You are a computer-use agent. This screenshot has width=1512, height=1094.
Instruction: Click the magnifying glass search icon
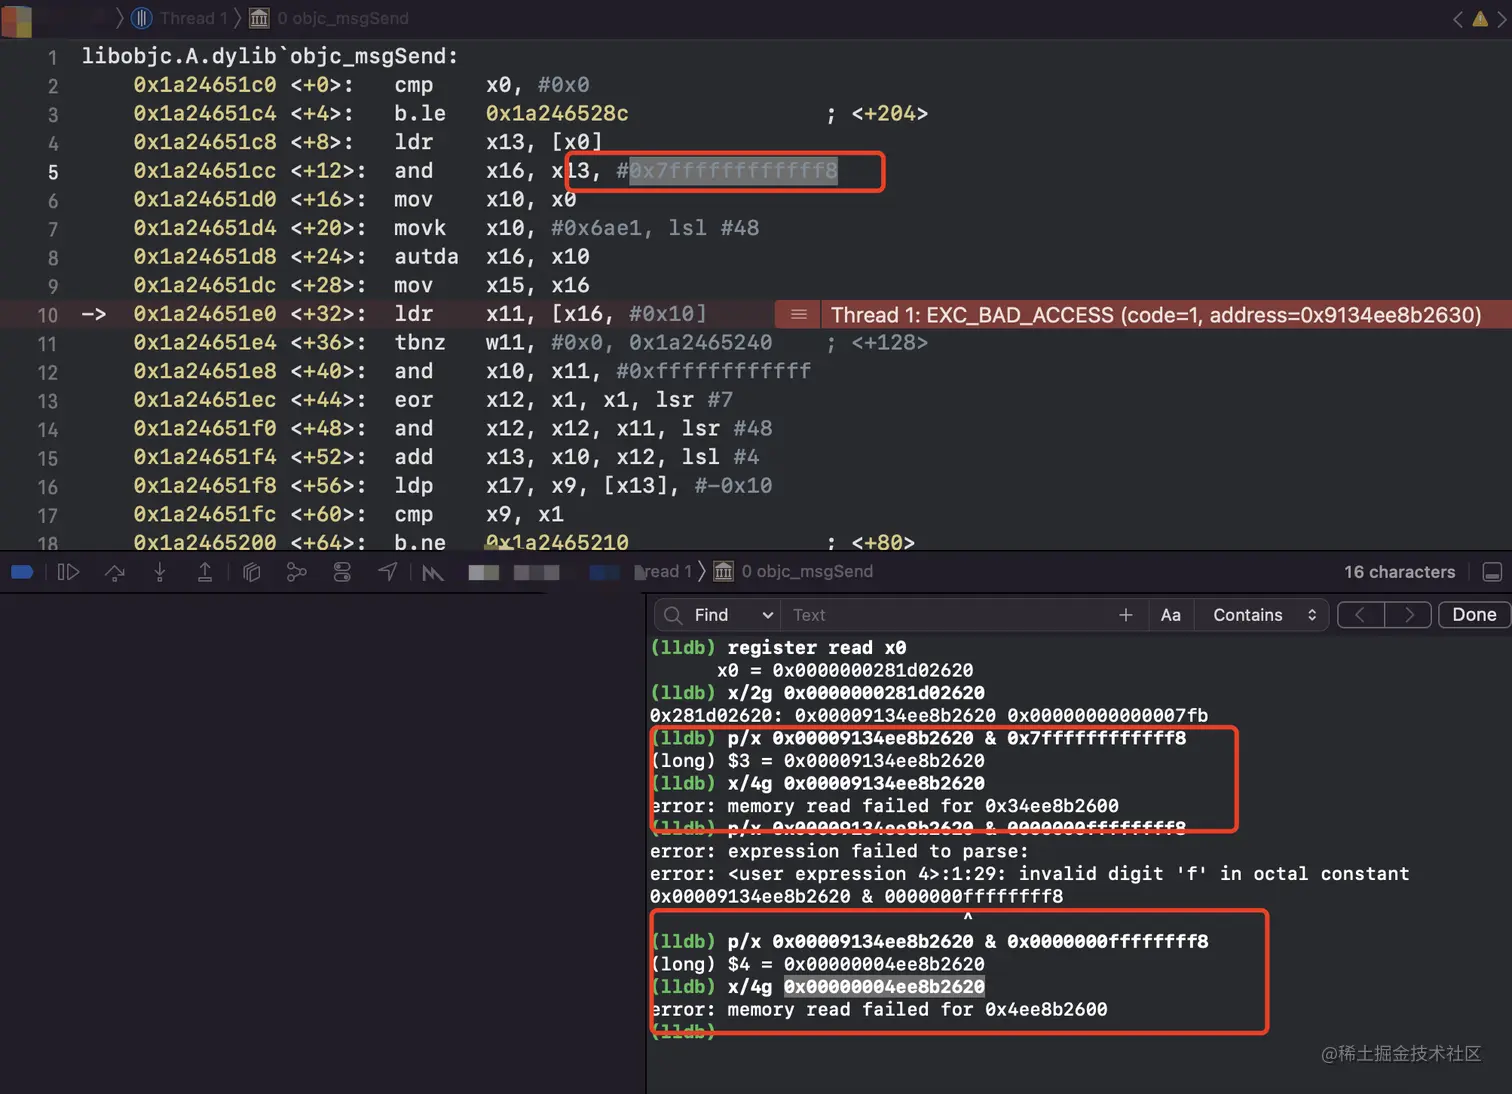coord(673,615)
